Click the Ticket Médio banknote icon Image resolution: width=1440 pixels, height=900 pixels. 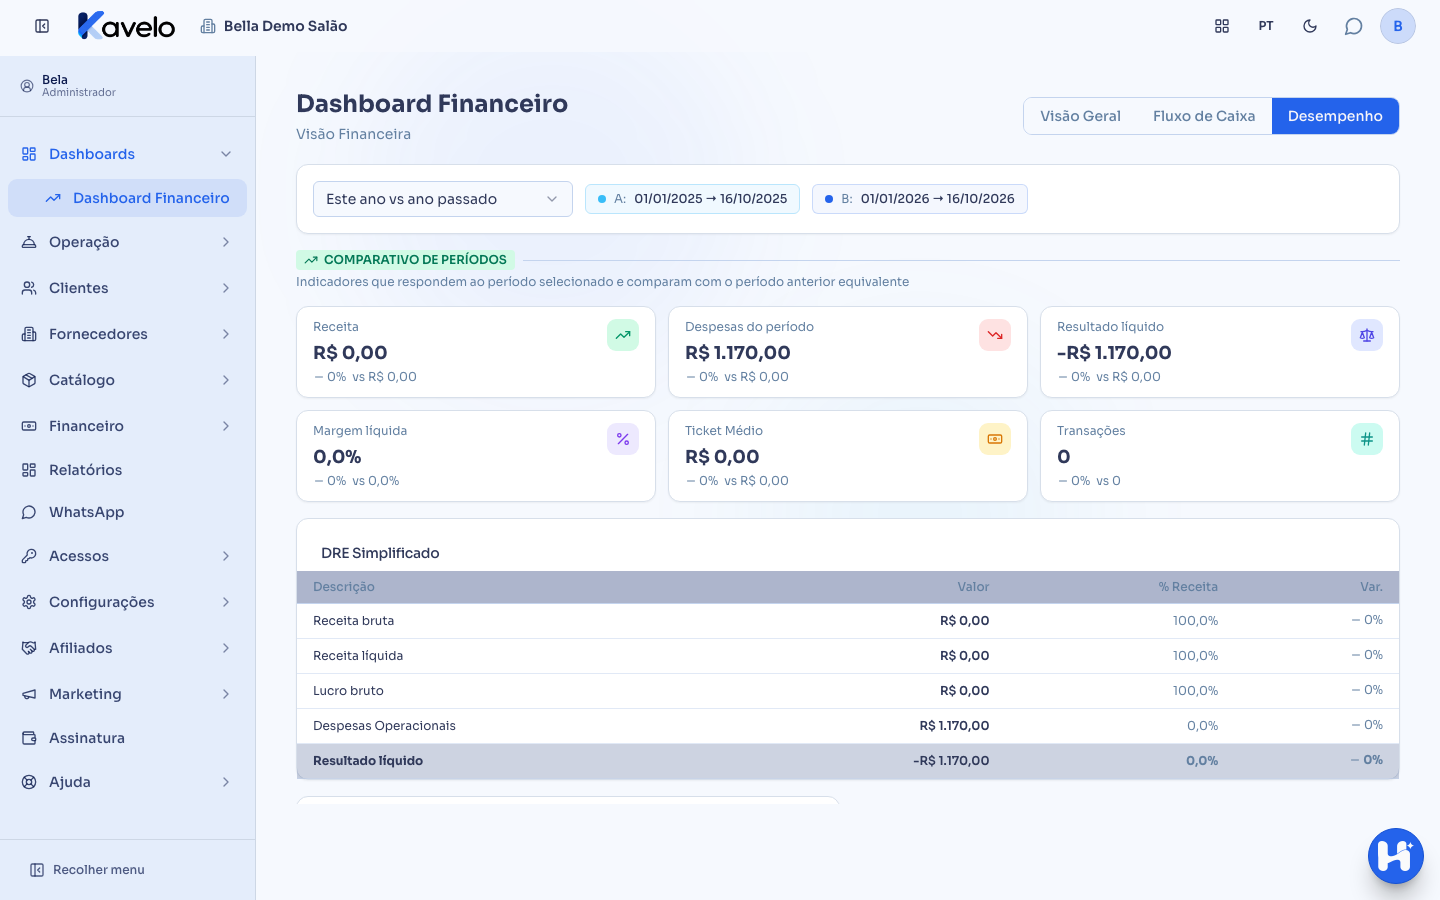995,439
